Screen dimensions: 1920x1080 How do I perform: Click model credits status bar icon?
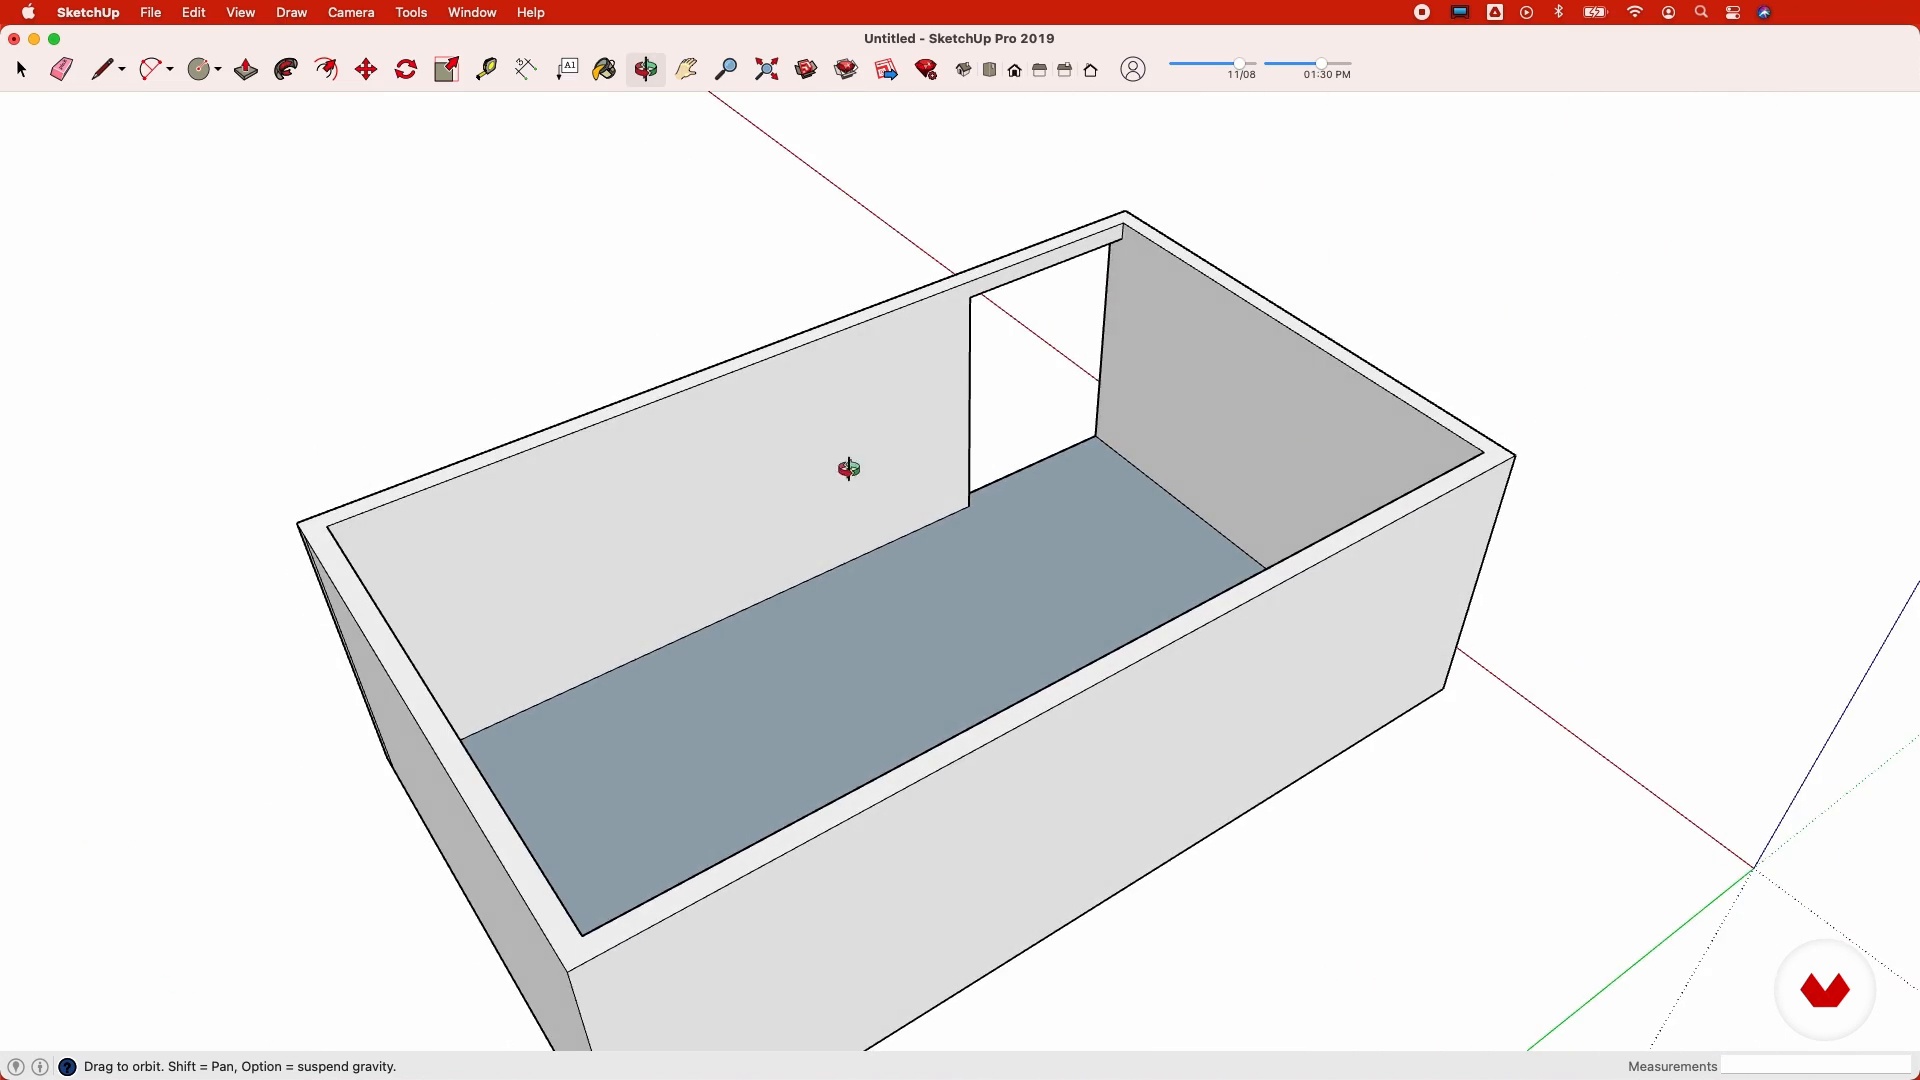(x=41, y=1067)
